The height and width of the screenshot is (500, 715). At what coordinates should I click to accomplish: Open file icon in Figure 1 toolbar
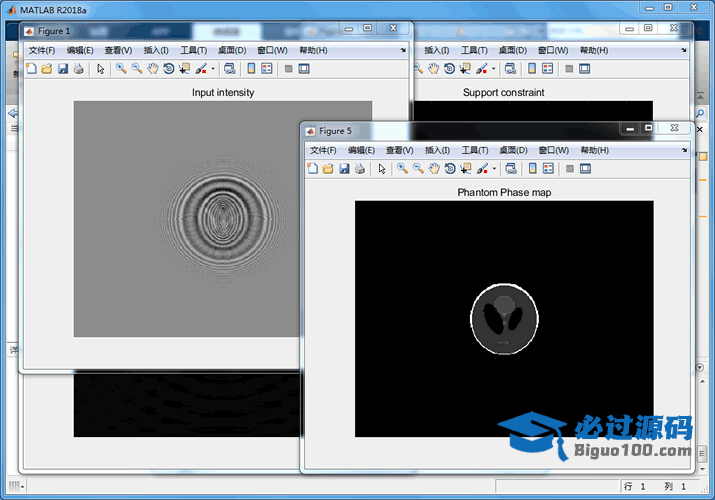tap(47, 69)
